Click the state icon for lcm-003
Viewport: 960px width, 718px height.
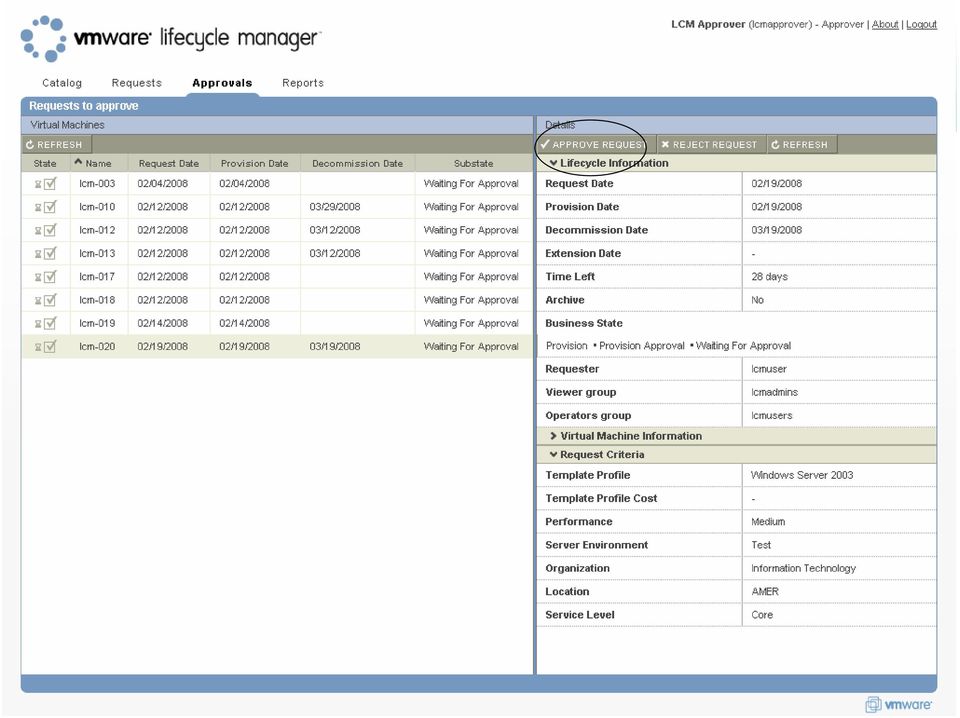point(45,184)
